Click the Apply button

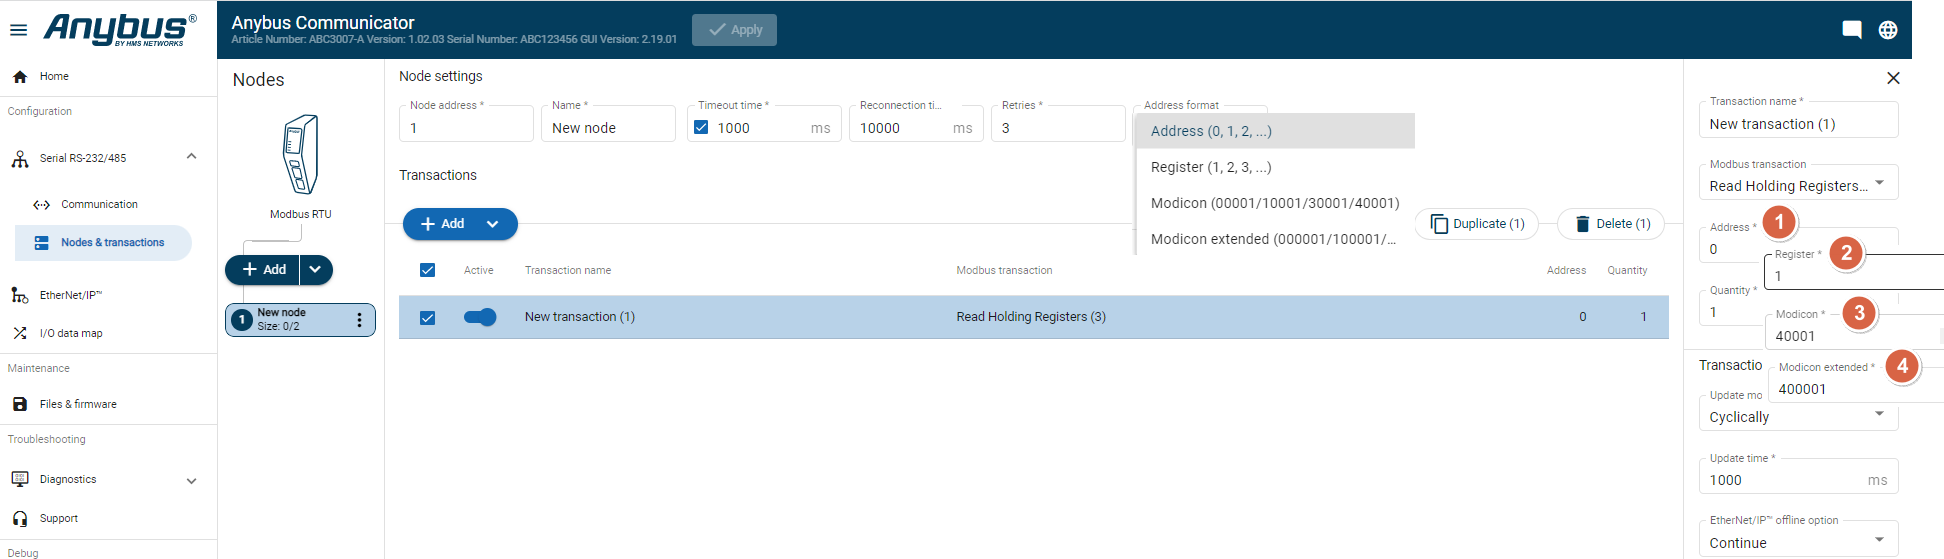tap(734, 30)
